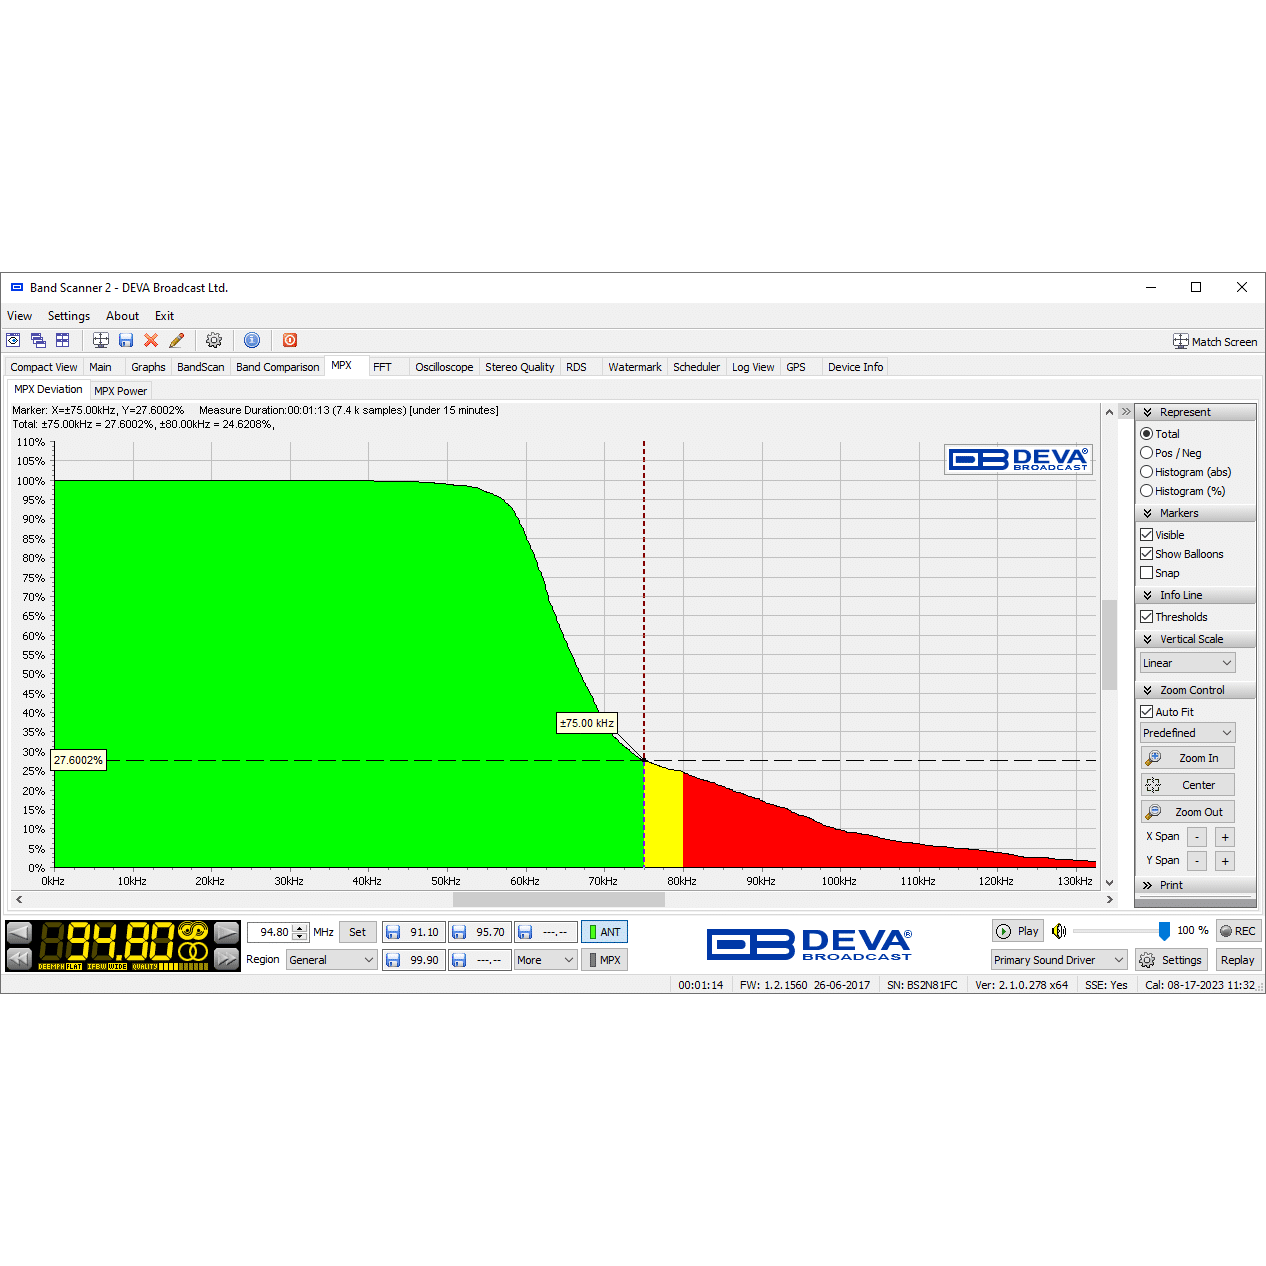Click the frequency MHz input field

point(271,932)
